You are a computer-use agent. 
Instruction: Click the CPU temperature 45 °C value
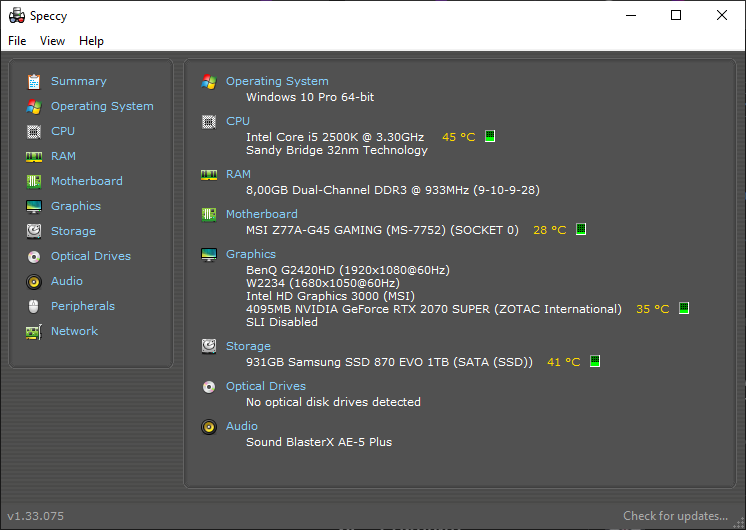[459, 137]
